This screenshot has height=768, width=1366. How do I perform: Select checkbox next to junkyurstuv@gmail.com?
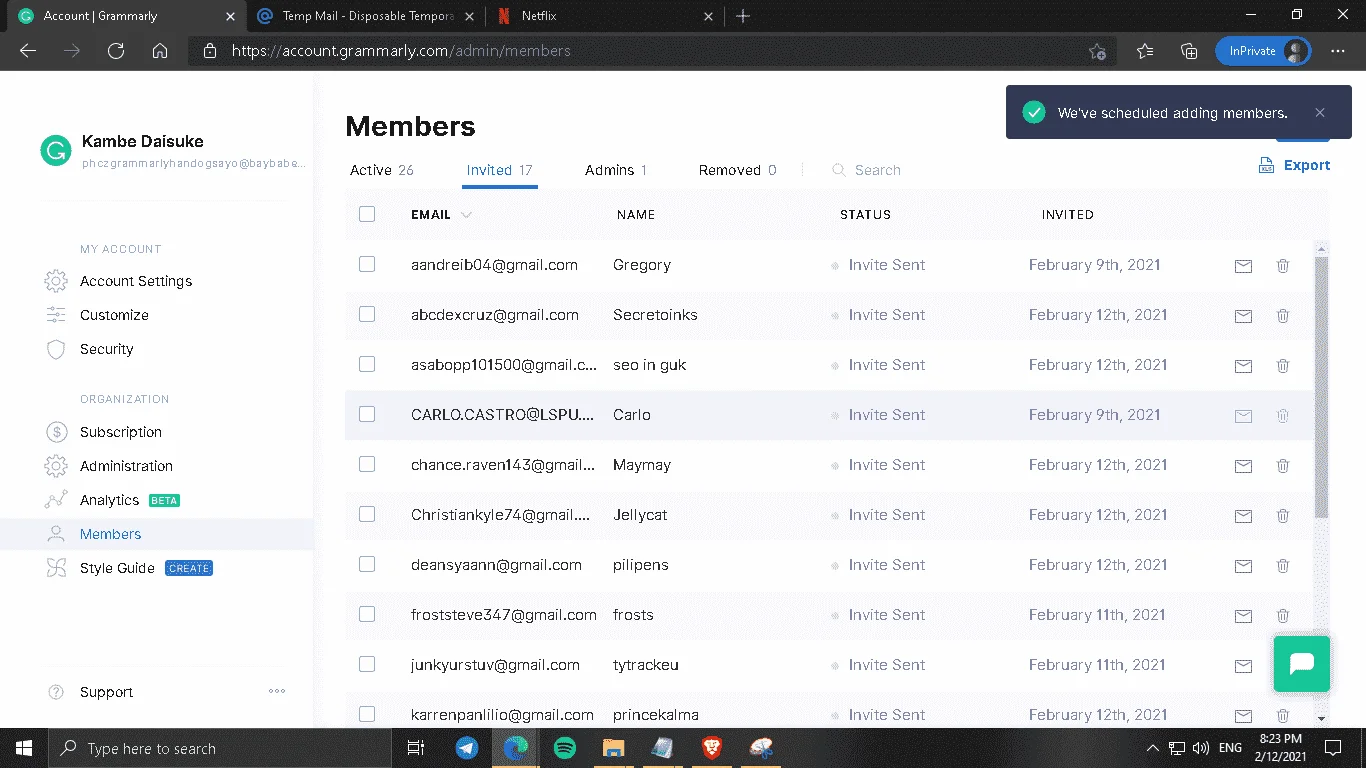(367, 664)
